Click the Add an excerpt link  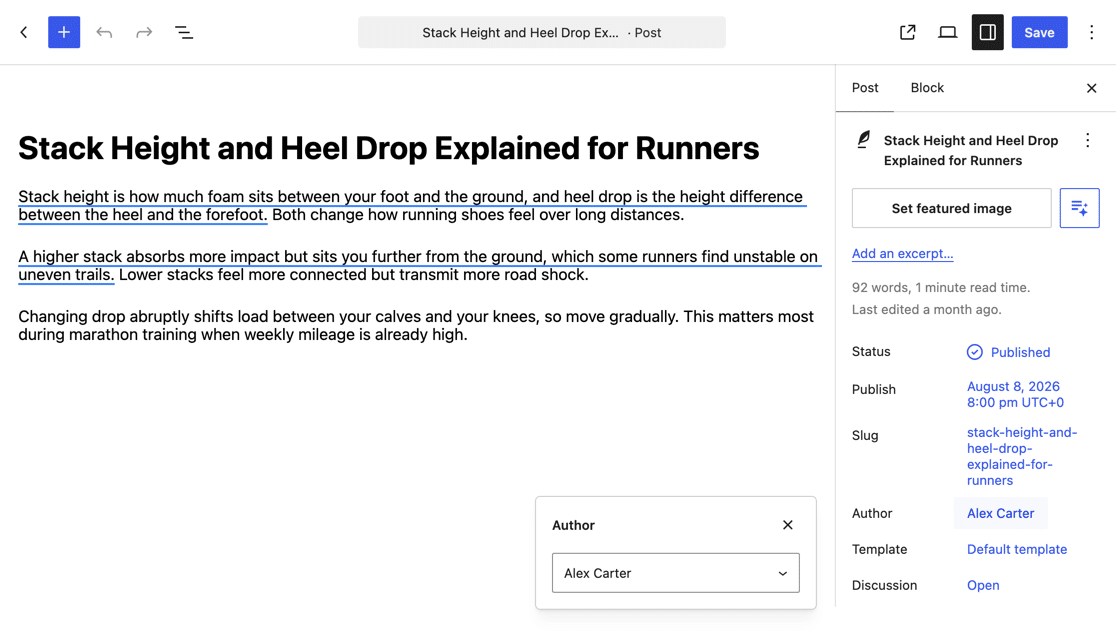click(902, 253)
